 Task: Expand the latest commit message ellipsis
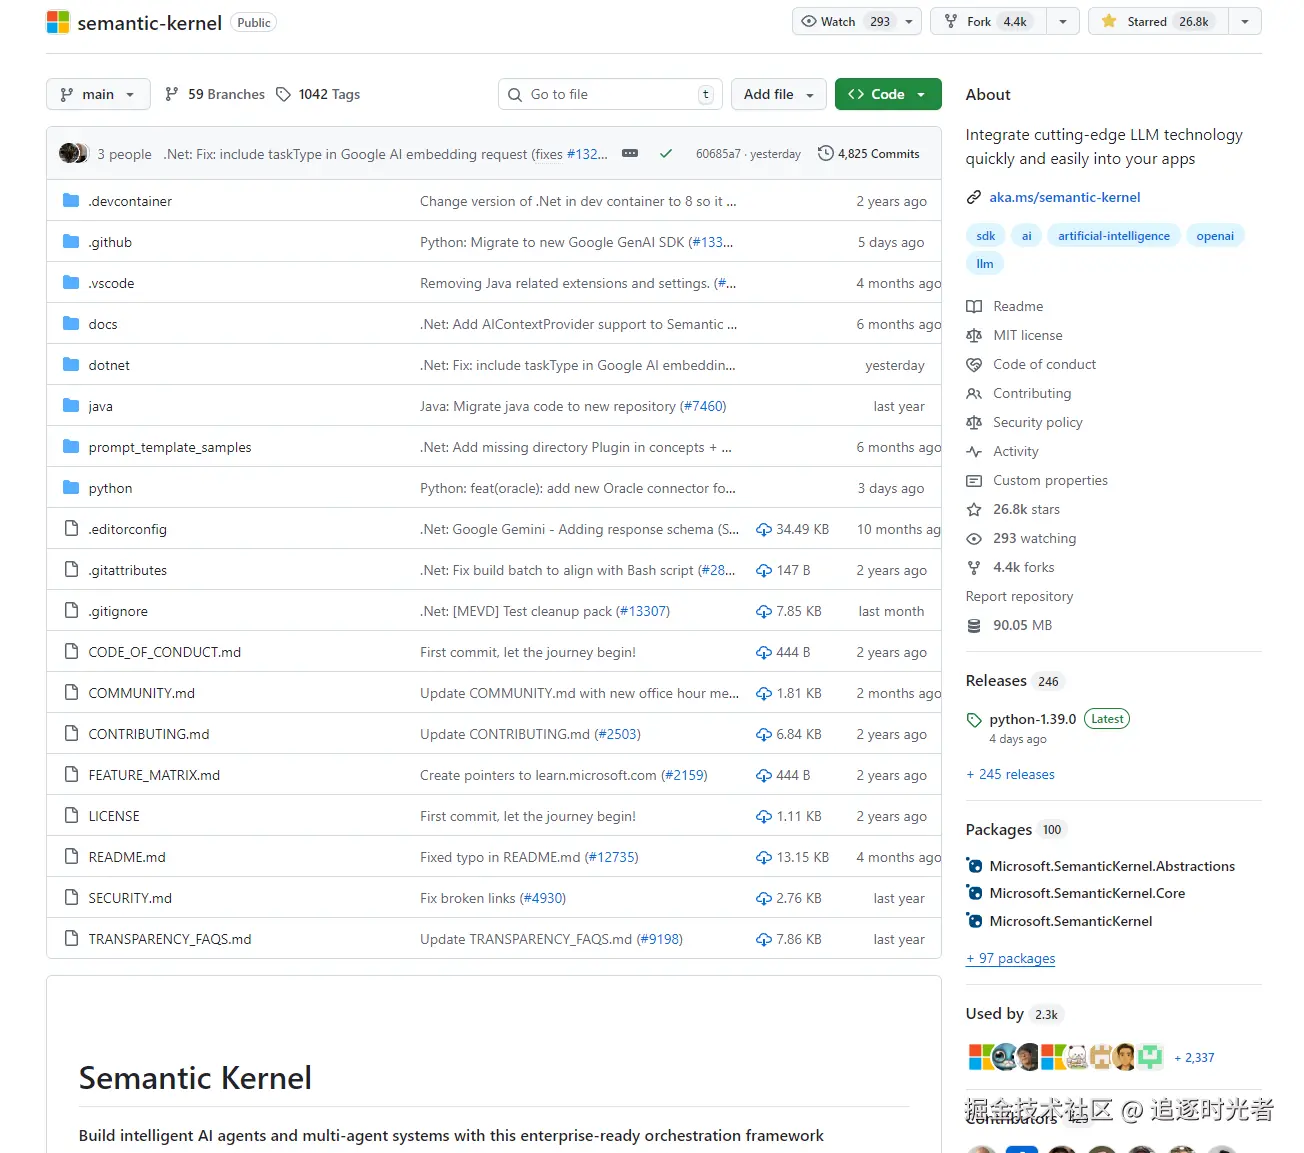point(630,154)
